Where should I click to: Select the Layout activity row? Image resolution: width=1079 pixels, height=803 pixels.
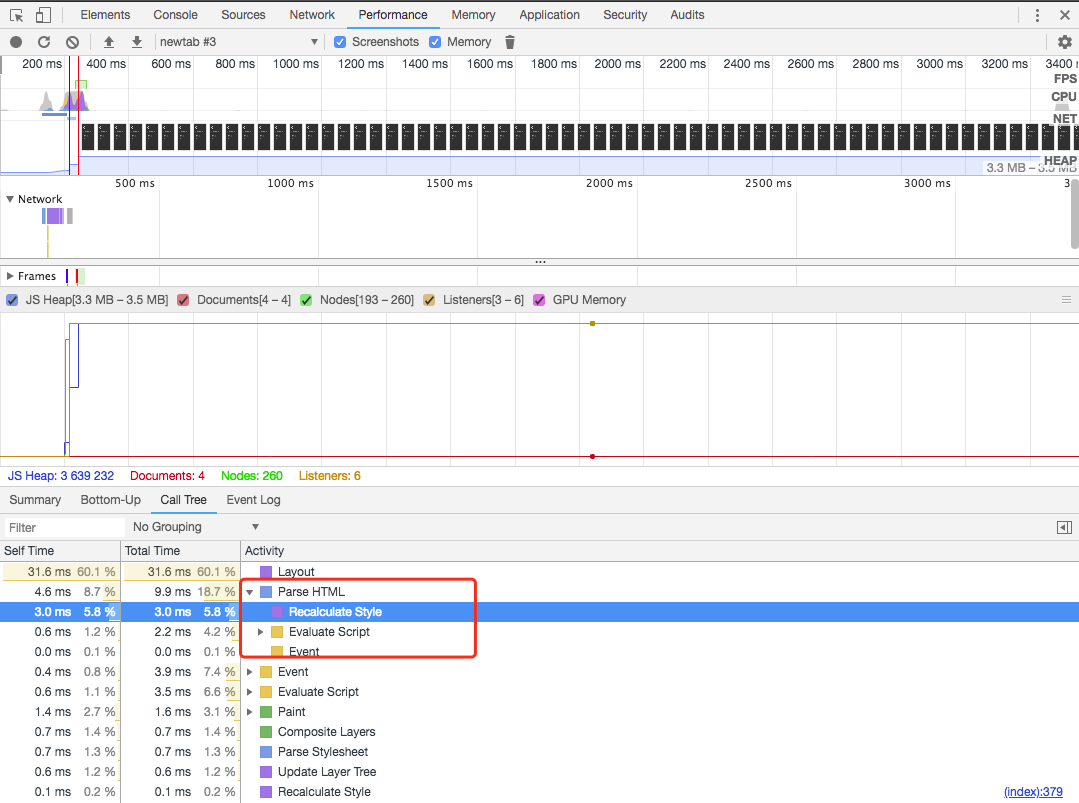pyautogui.click(x=540, y=572)
